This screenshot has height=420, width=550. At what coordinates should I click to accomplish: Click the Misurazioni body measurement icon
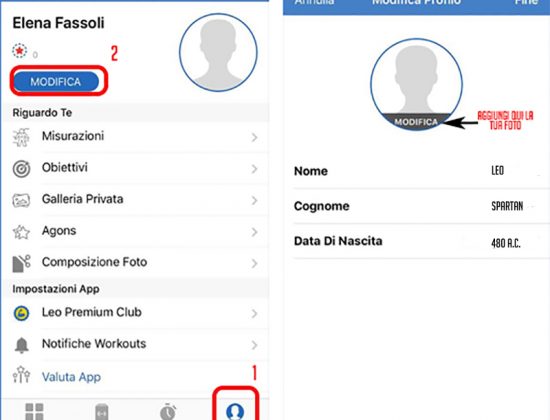[x=21, y=137]
